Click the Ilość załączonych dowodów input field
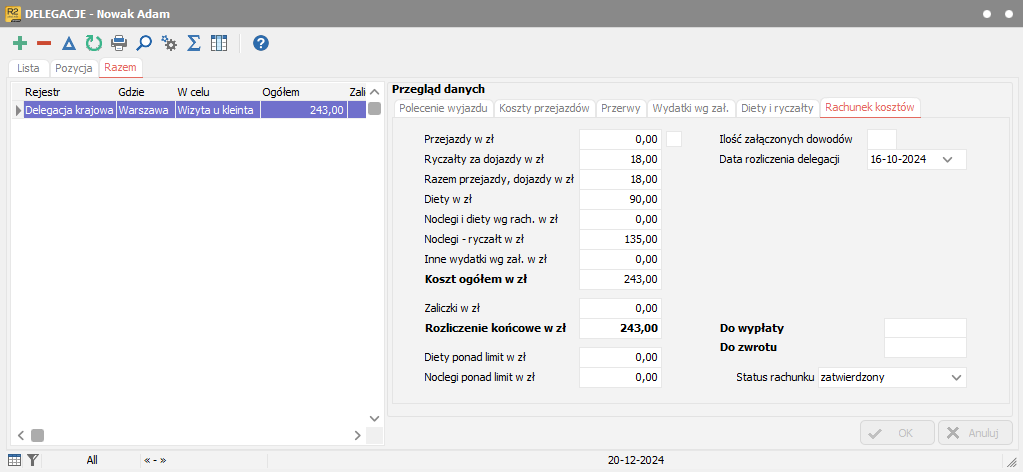The image size is (1023, 472). click(x=881, y=139)
